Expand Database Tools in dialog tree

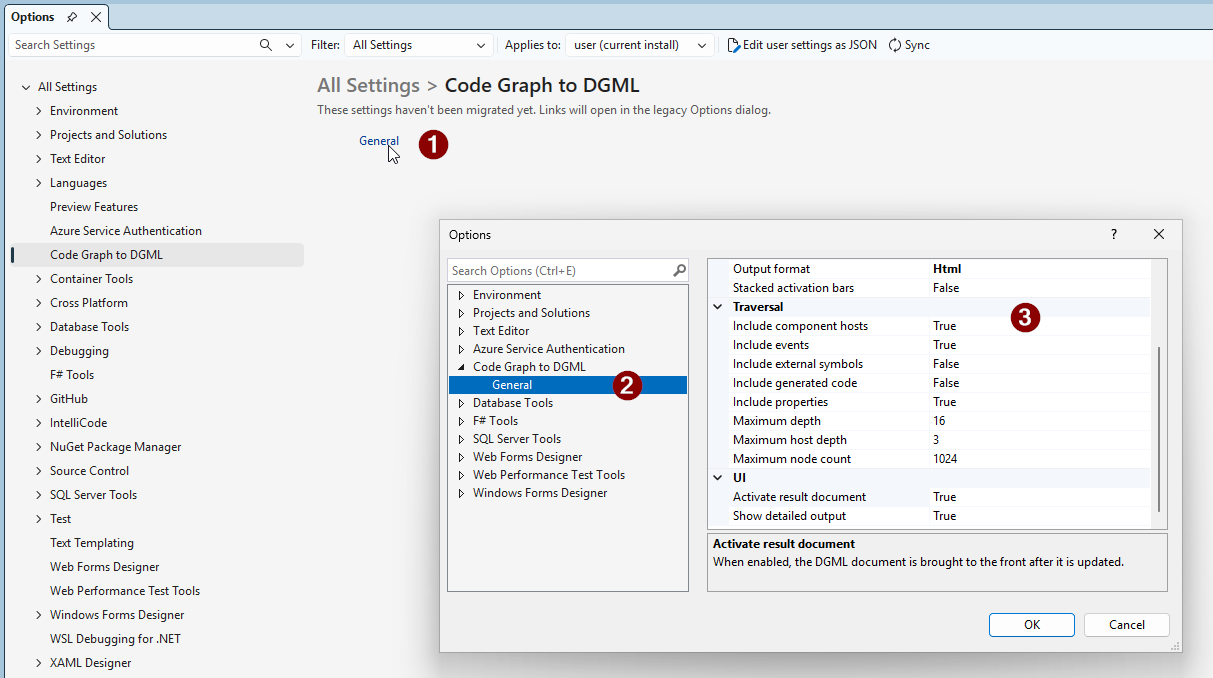tap(462, 403)
